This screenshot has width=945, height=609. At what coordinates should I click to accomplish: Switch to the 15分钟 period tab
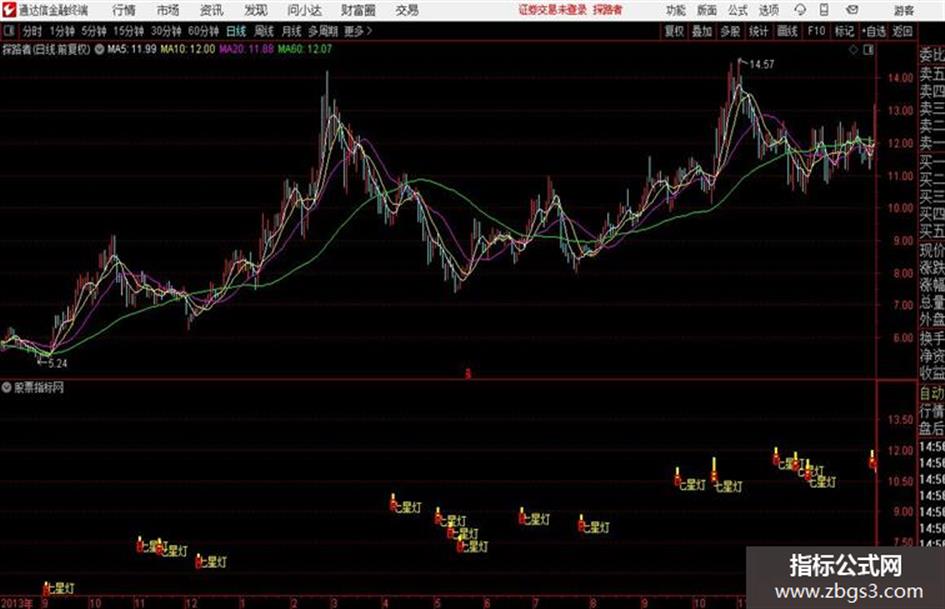point(129,31)
